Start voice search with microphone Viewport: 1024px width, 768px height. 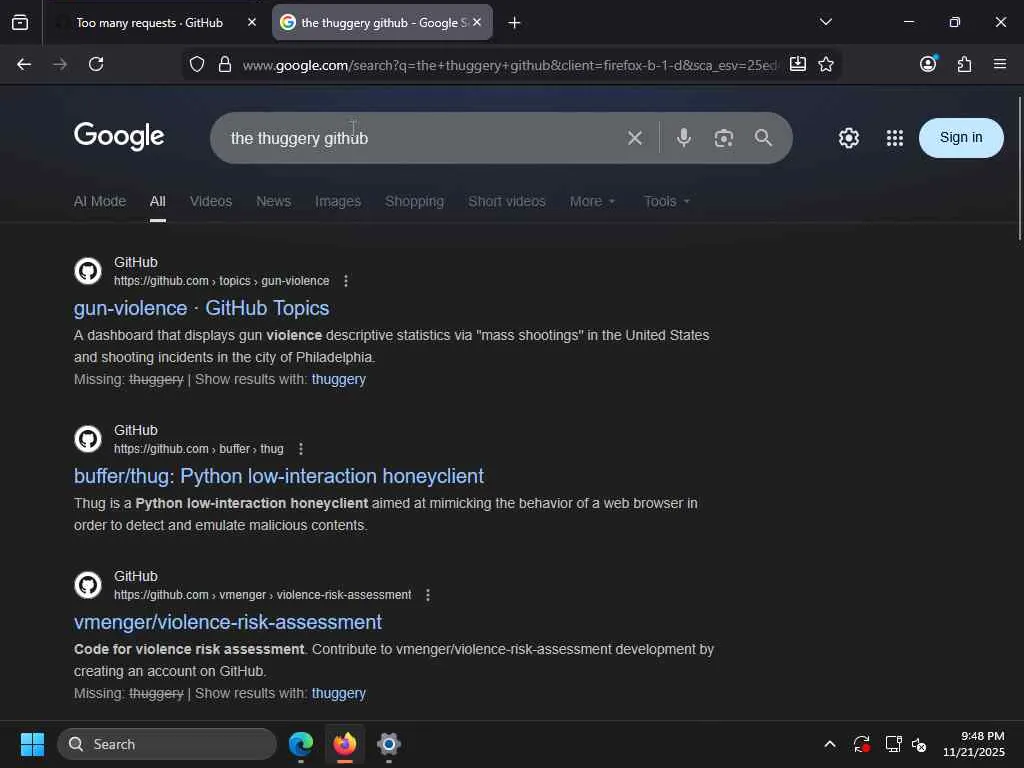click(x=684, y=138)
